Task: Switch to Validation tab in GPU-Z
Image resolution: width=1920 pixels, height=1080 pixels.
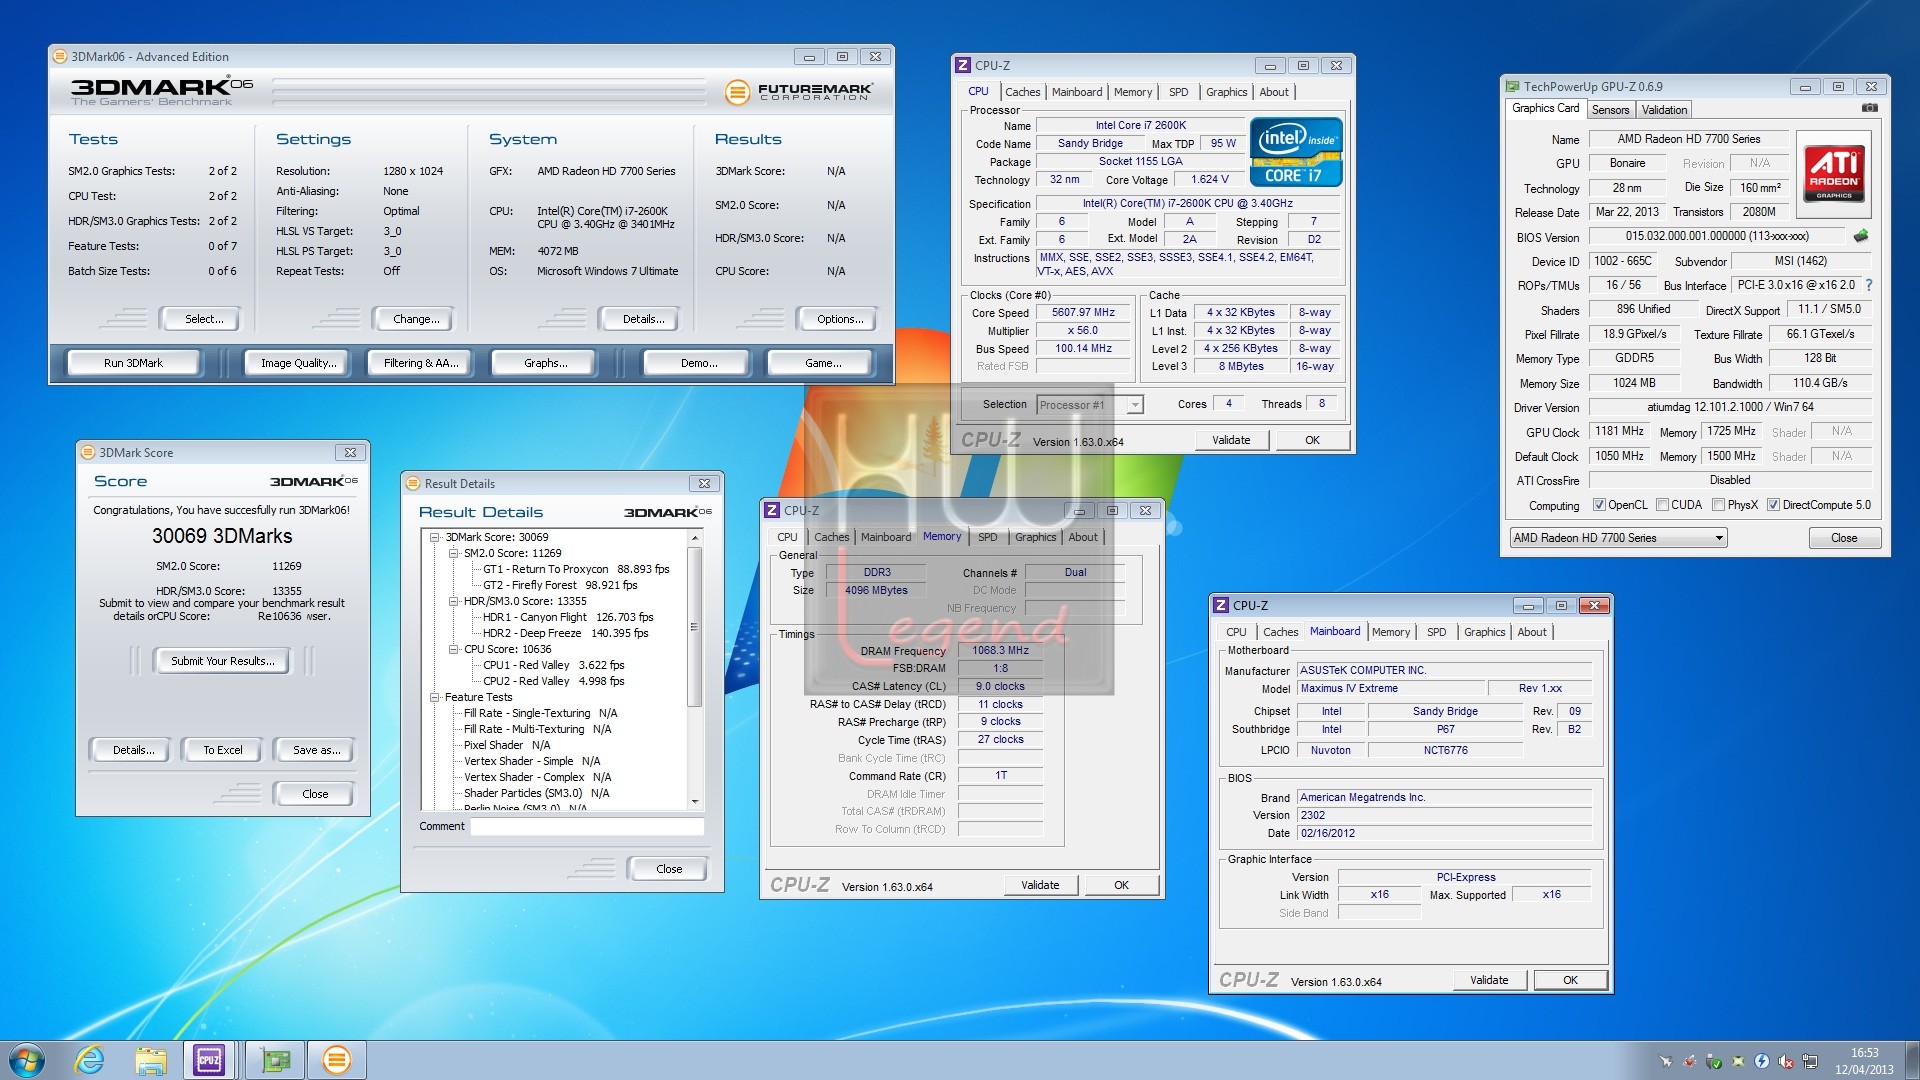Action: pyautogui.click(x=1664, y=110)
